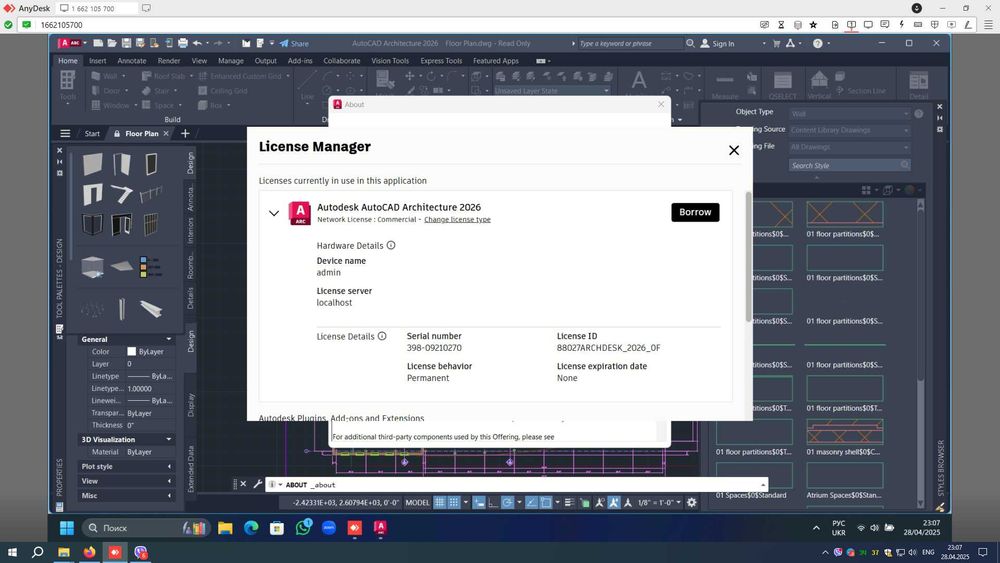This screenshot has width=1000, height=563.
Task: Collapse the General properties section
Action: pos(168,339)
